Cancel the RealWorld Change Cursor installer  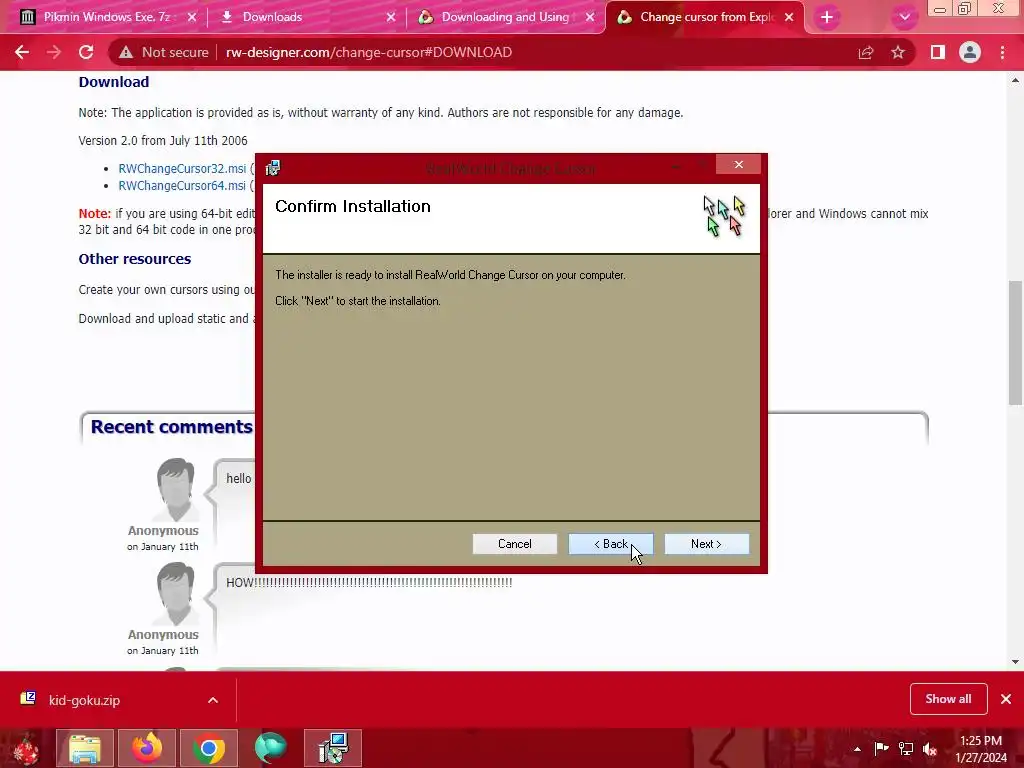[515, 544]
